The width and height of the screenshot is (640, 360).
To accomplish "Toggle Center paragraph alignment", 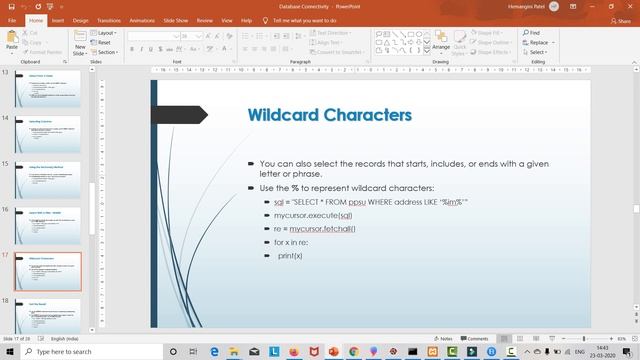I will pyautogui.click(x=254, y=49).
